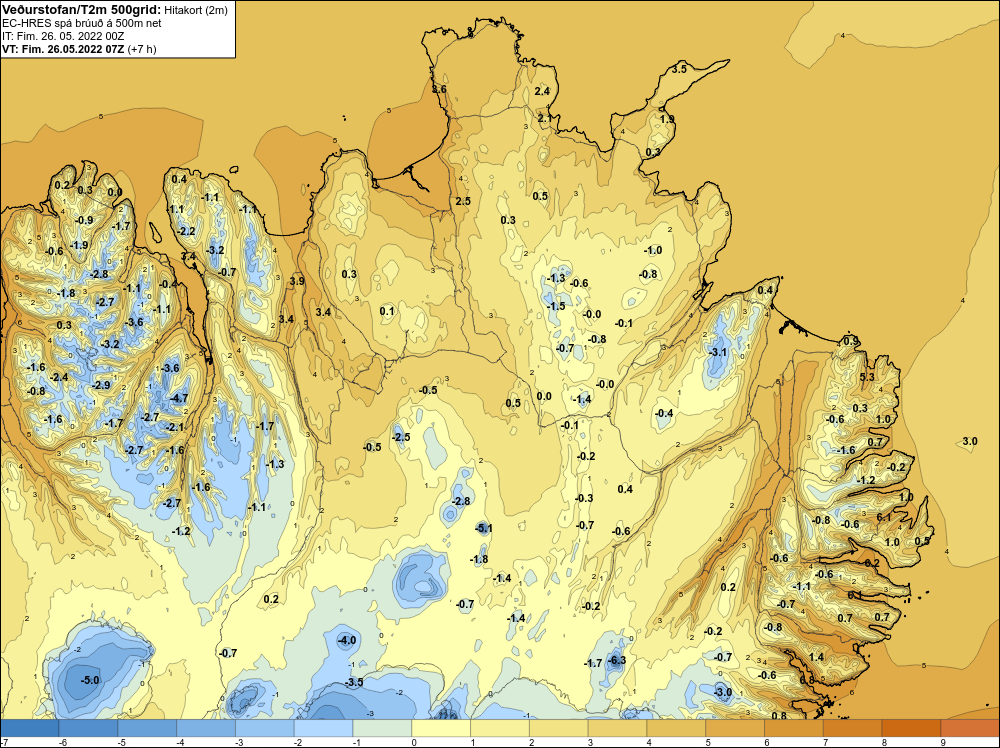The height and width of the screenshot is (748, 1000).
Task: Select the 0 to 1 pale yellow legend band
Action: [441, 728]
